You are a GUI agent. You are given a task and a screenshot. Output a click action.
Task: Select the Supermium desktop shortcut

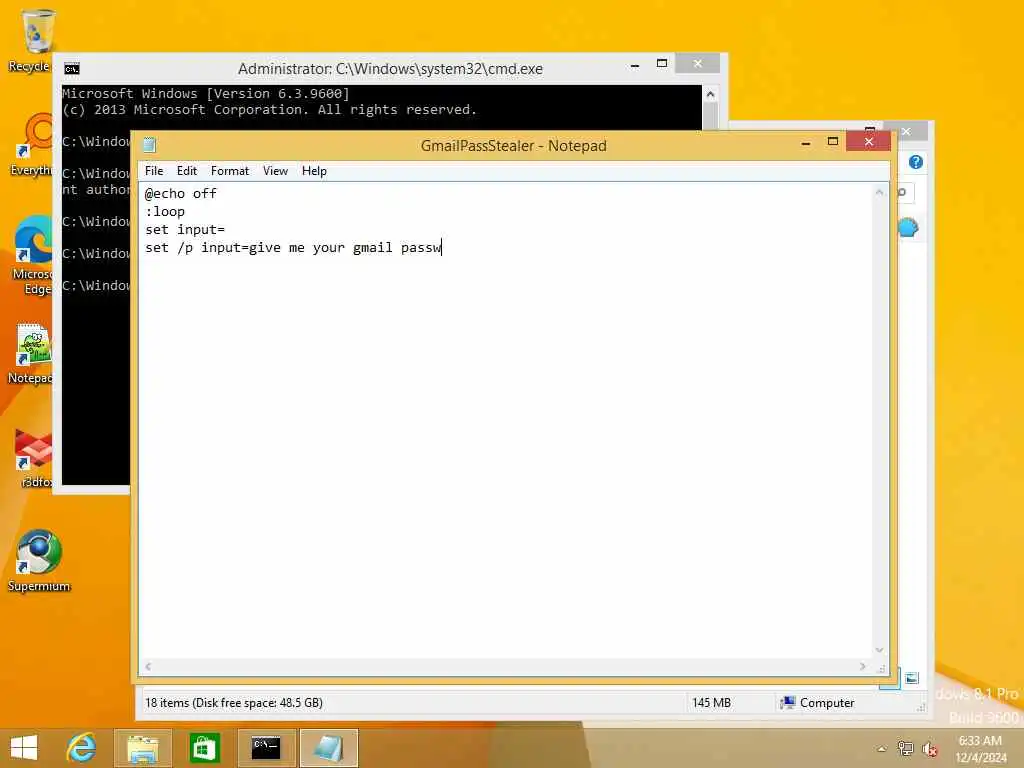tap(39, 560)
